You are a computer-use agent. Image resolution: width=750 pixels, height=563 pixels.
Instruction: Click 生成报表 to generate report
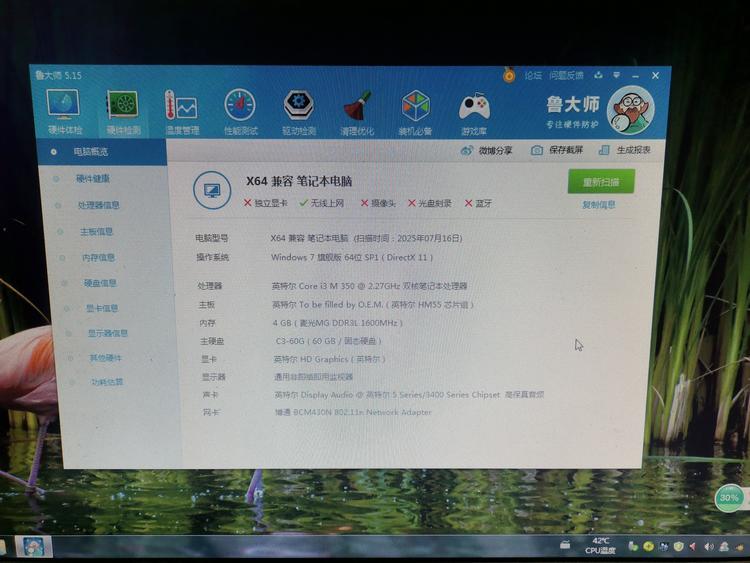pos(625,150)
